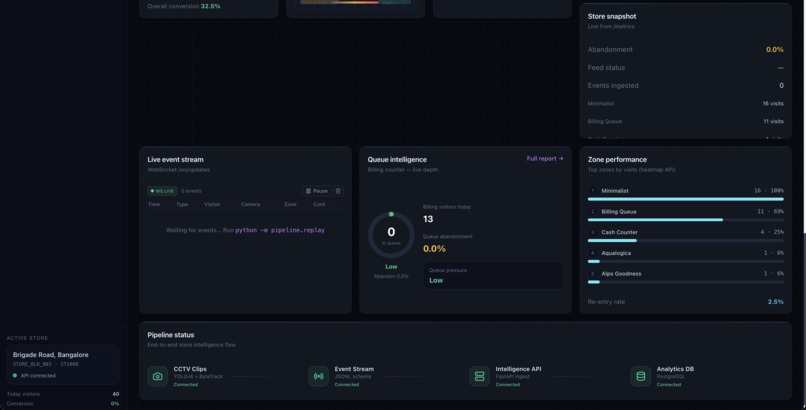
Task: Click the Pipeline status heading
Action: 171,334
